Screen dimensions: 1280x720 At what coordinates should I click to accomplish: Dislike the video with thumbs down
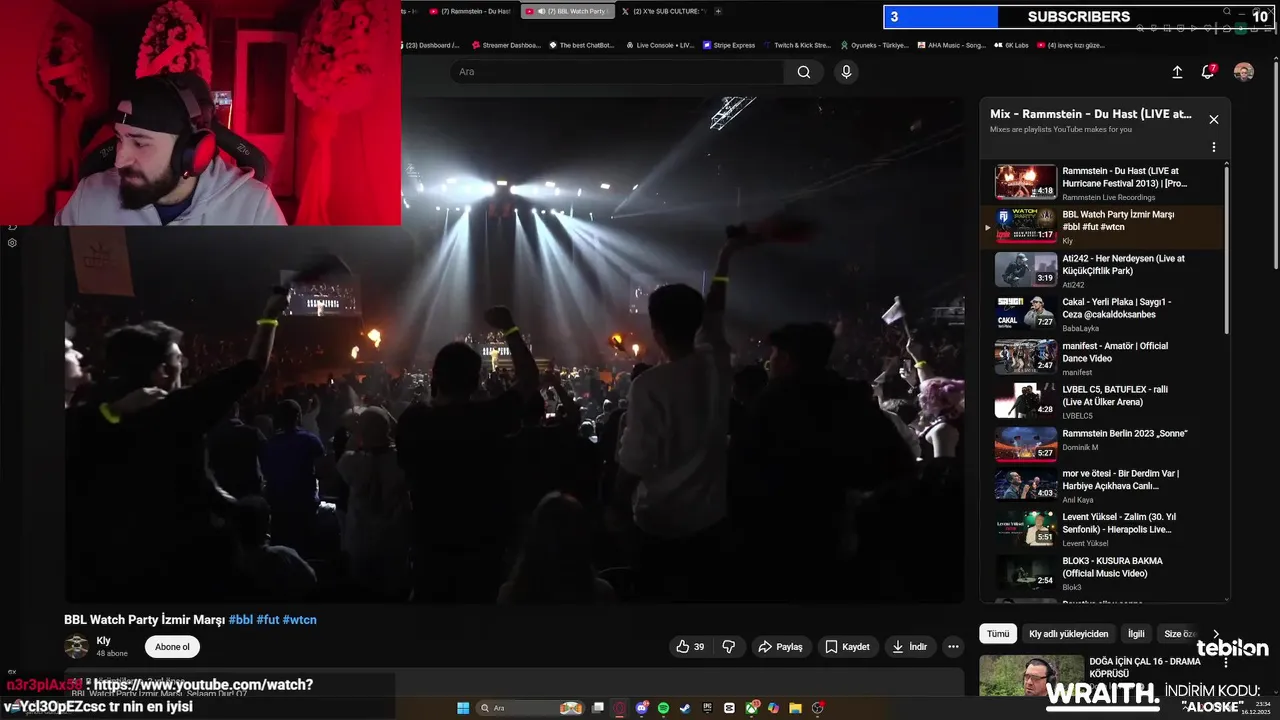729,647
